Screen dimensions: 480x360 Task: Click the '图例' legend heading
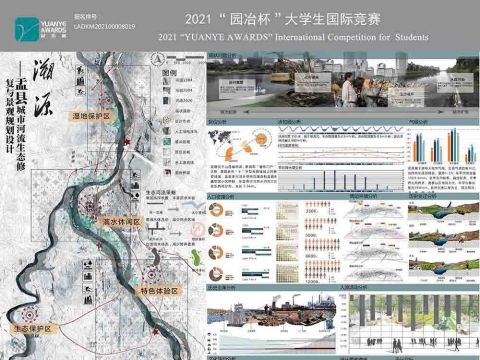click(169, 73)
